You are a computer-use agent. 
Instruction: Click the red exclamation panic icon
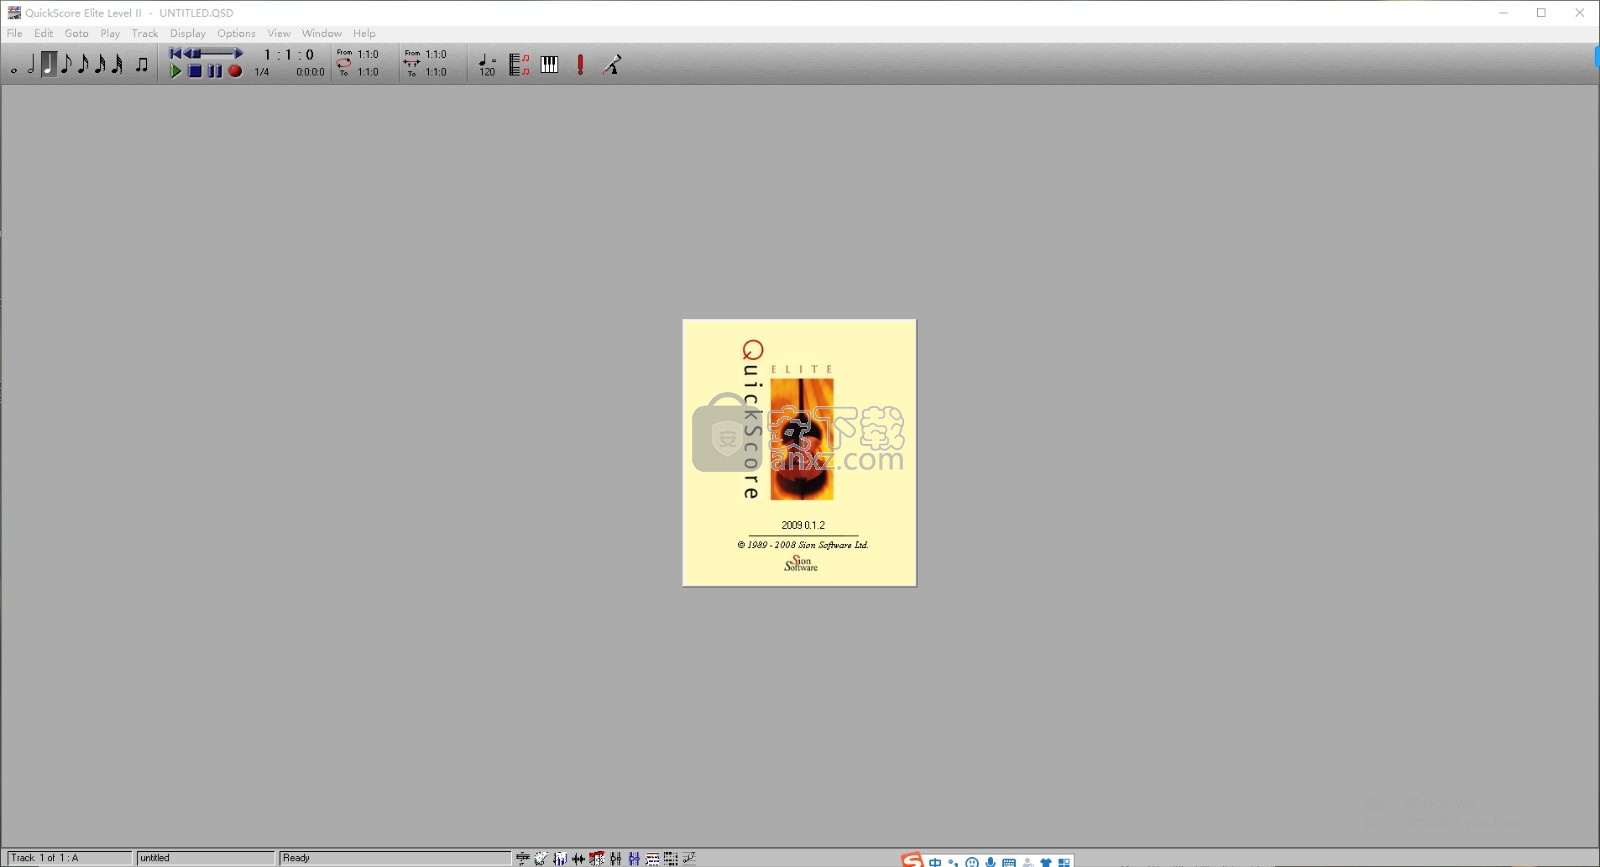coord(580,65)
